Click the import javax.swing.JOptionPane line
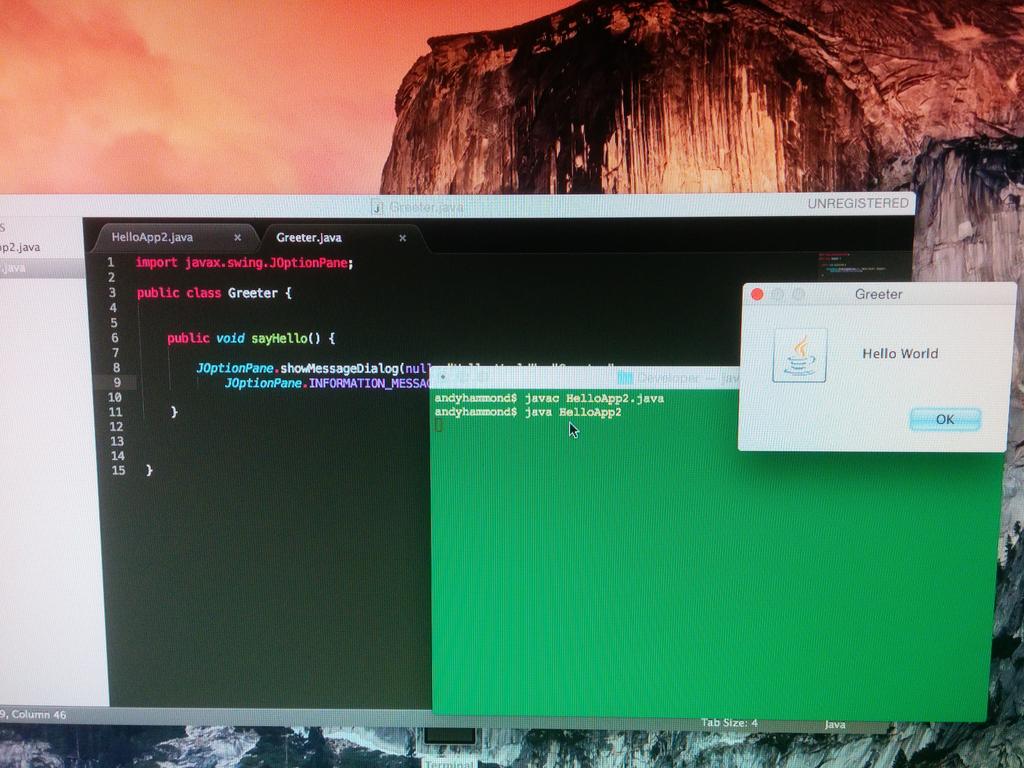Image resolution: width=1024 pixels, height=768 pixels. (244, 263)
